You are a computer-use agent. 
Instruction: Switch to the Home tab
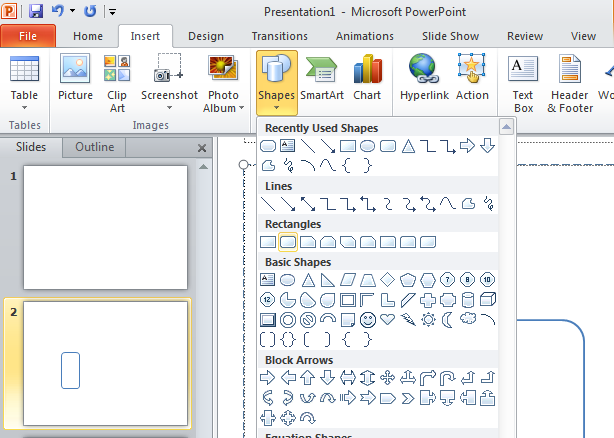88,36
